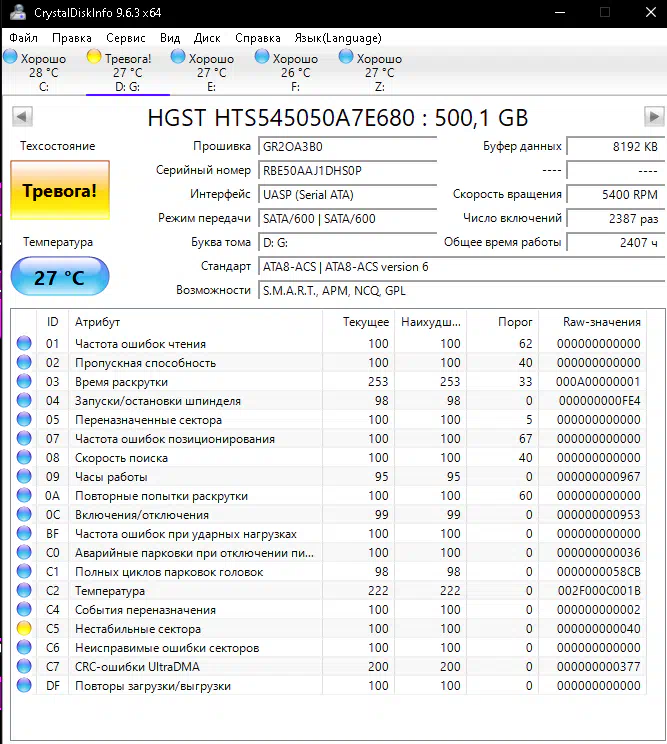Click the yellow Тревога! health status button

click(59, 190)
